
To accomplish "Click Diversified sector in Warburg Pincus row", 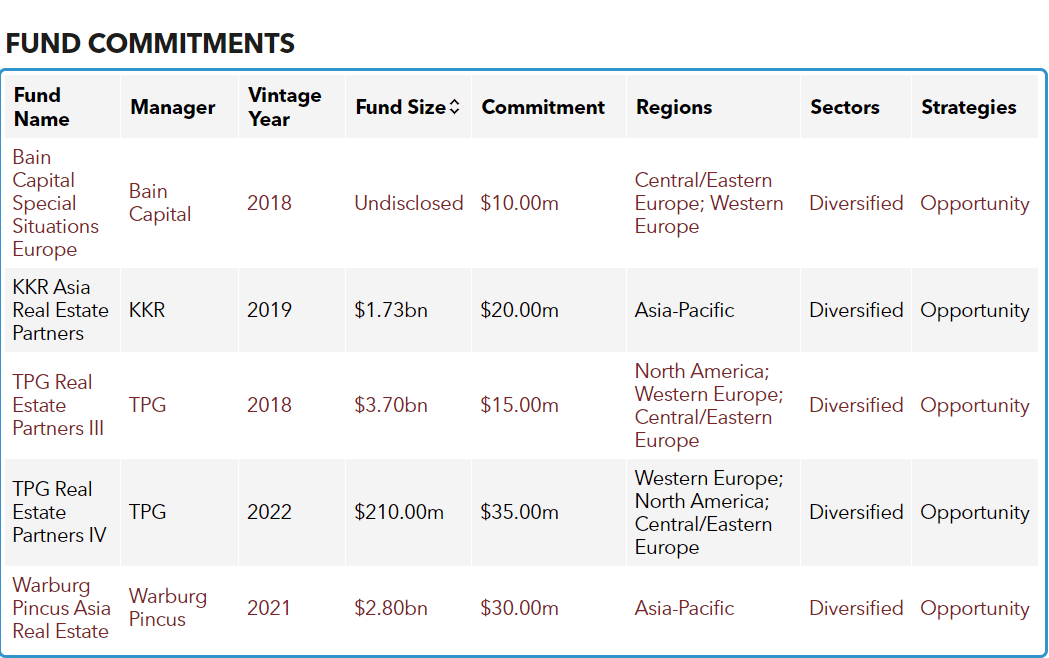I will pyautogui.click(x=856, y=608).
